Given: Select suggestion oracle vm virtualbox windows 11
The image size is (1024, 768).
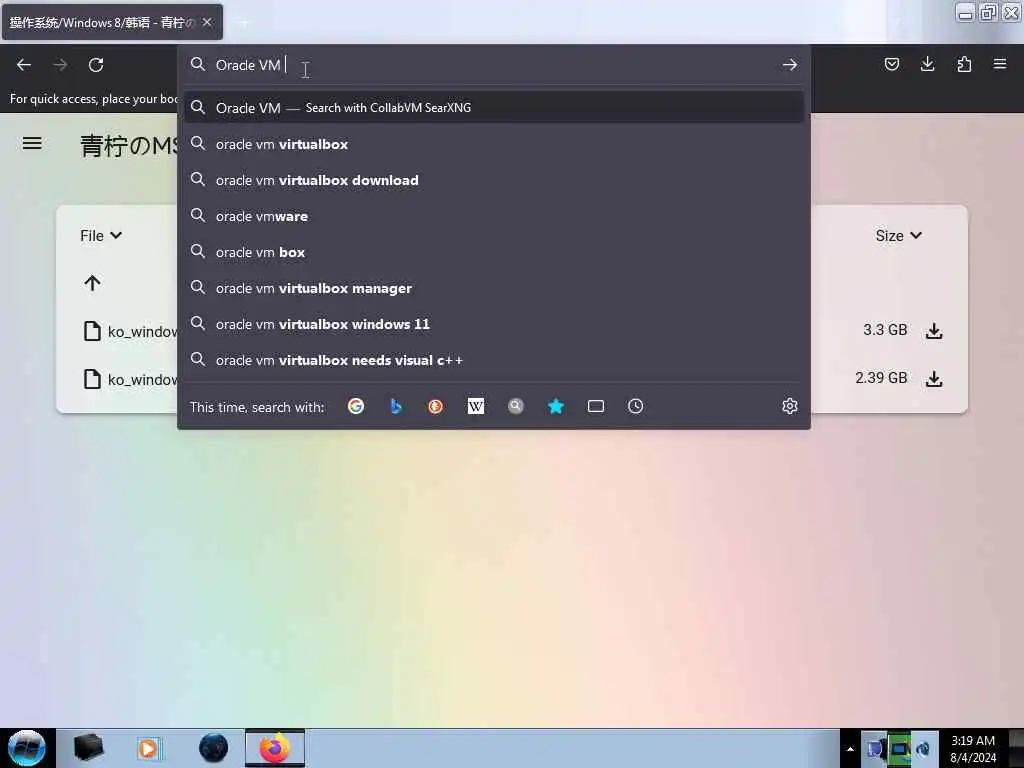Looking at the screenshot, I should click(x=494, y=324).
